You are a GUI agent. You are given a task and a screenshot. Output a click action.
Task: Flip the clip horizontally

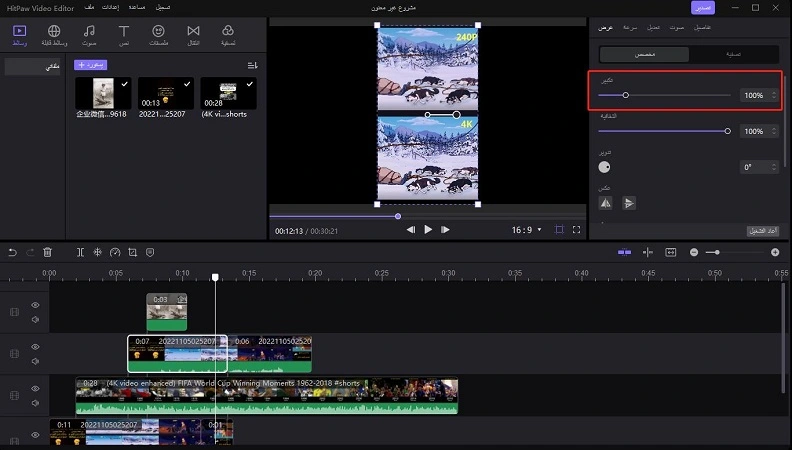(x=606, y=203)
